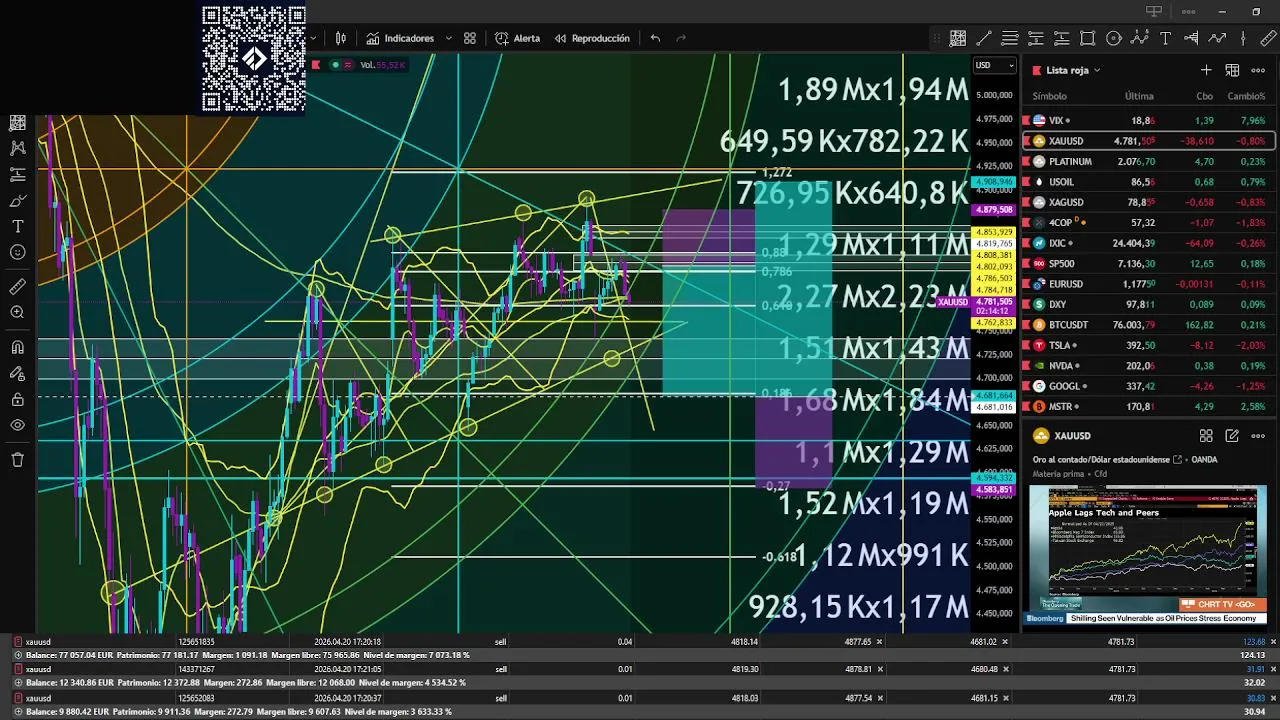The image size is (1280, 720).
Task: Expand the Balance 9 880.42 EUR row
Action: pyautogui.click(x=18, y=711)
